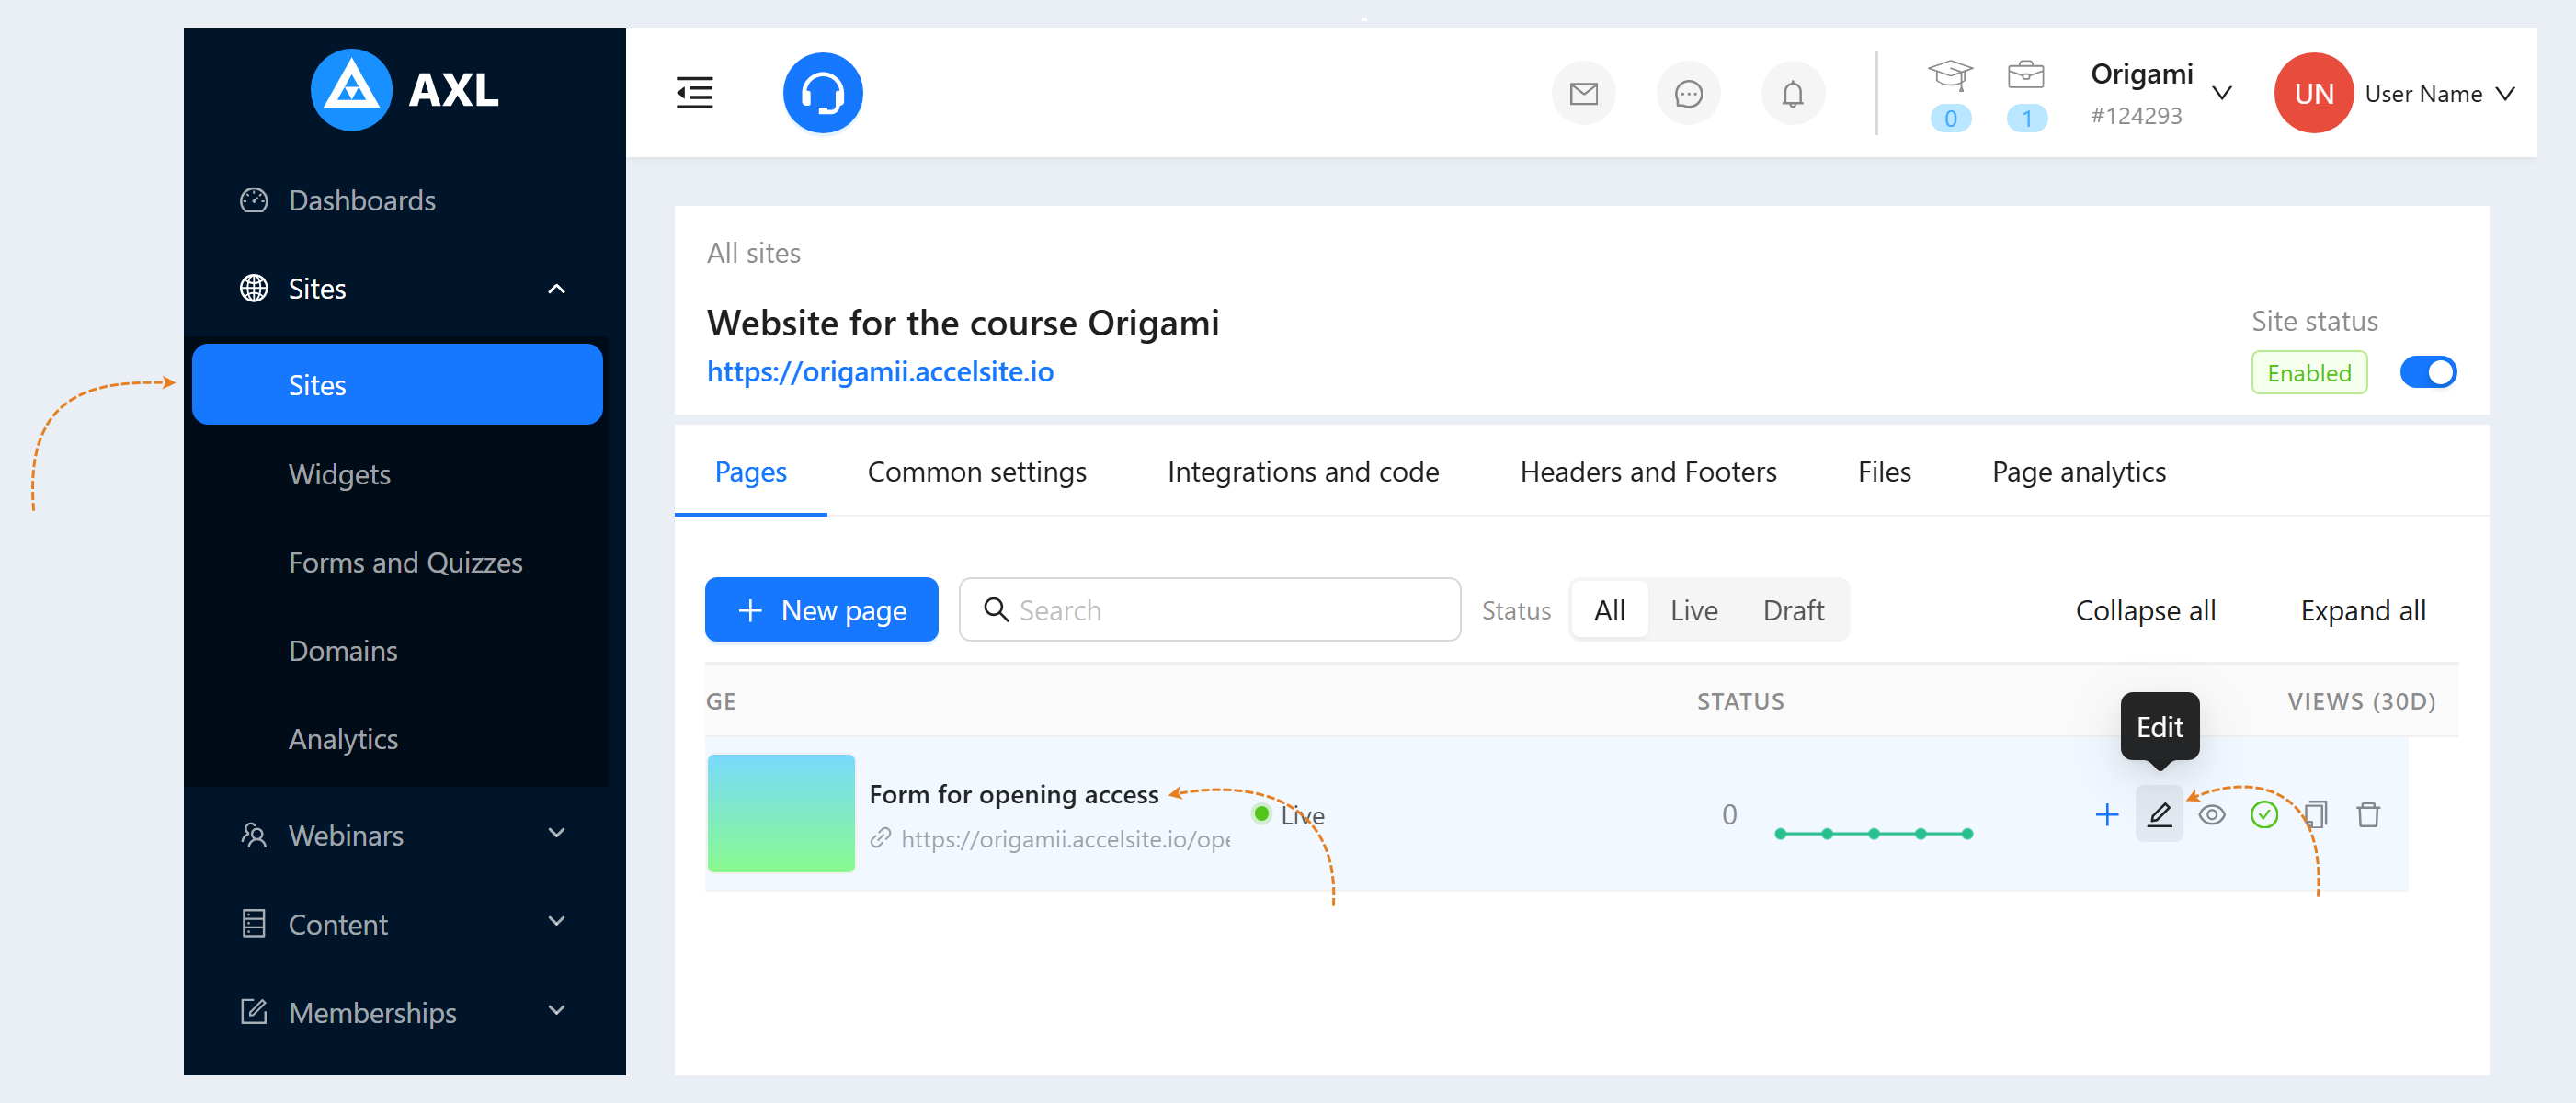Open Domains in the sidebar
Screen dimensions: 2576x1103
point(342,650)
